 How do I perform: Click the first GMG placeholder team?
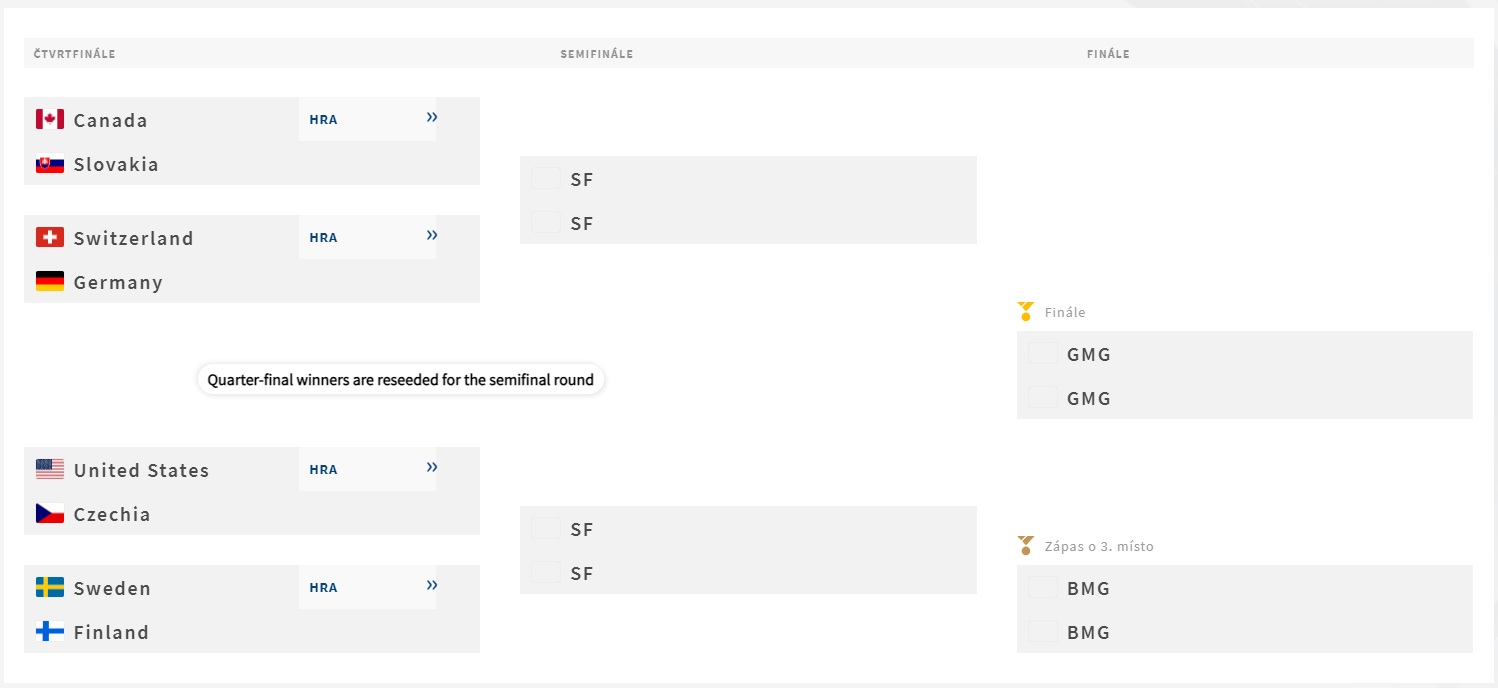tap(1088, 354)
